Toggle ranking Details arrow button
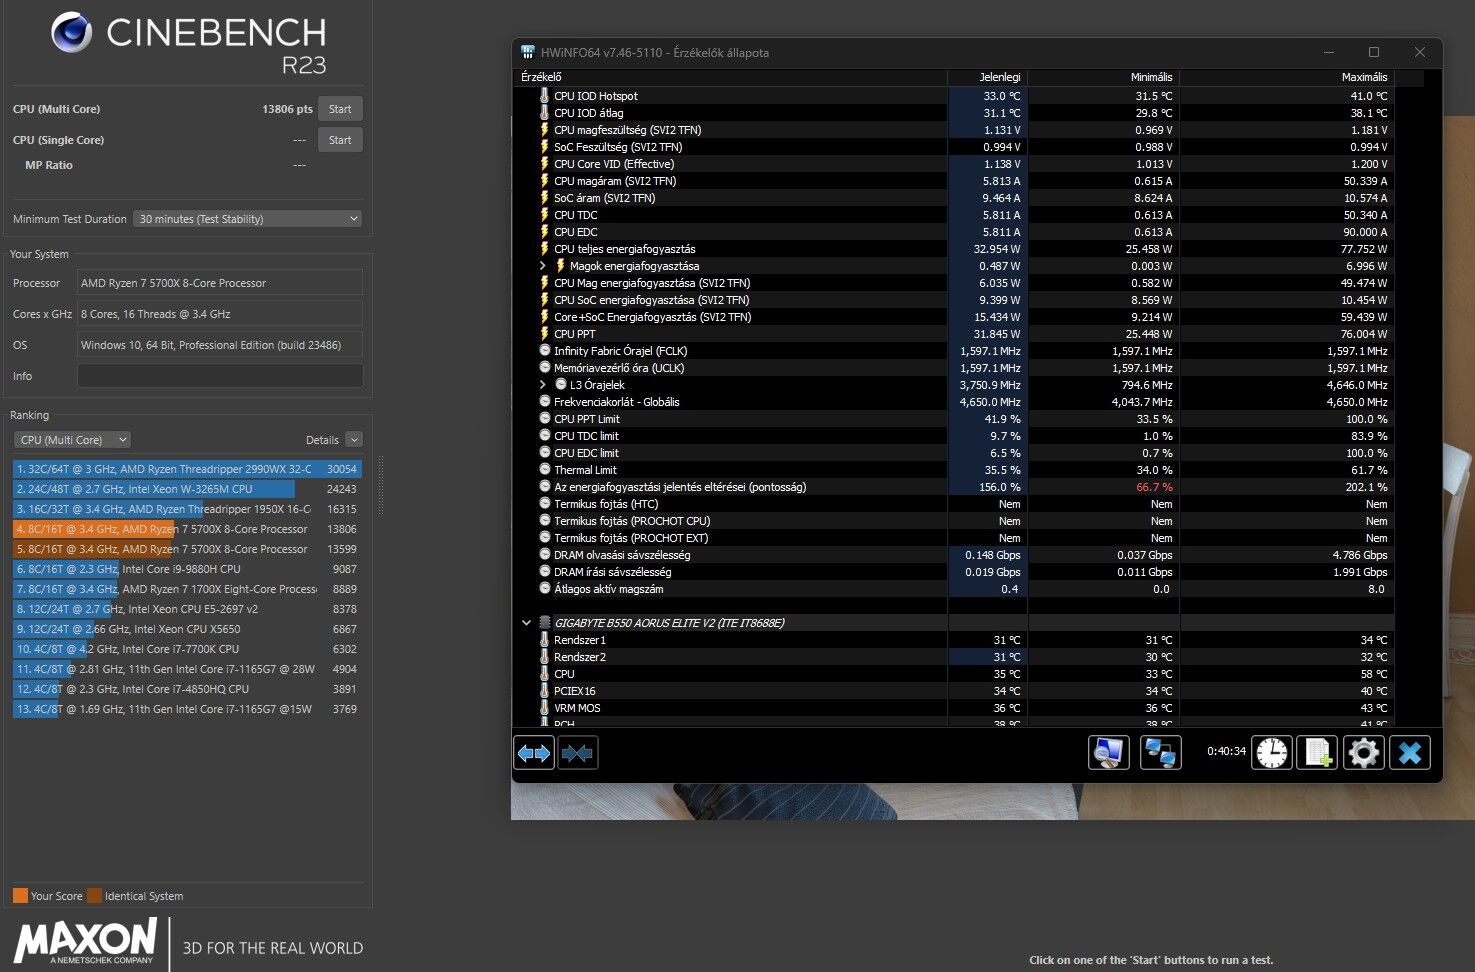This screenshot has height=972, width=1475. point(354,440)
